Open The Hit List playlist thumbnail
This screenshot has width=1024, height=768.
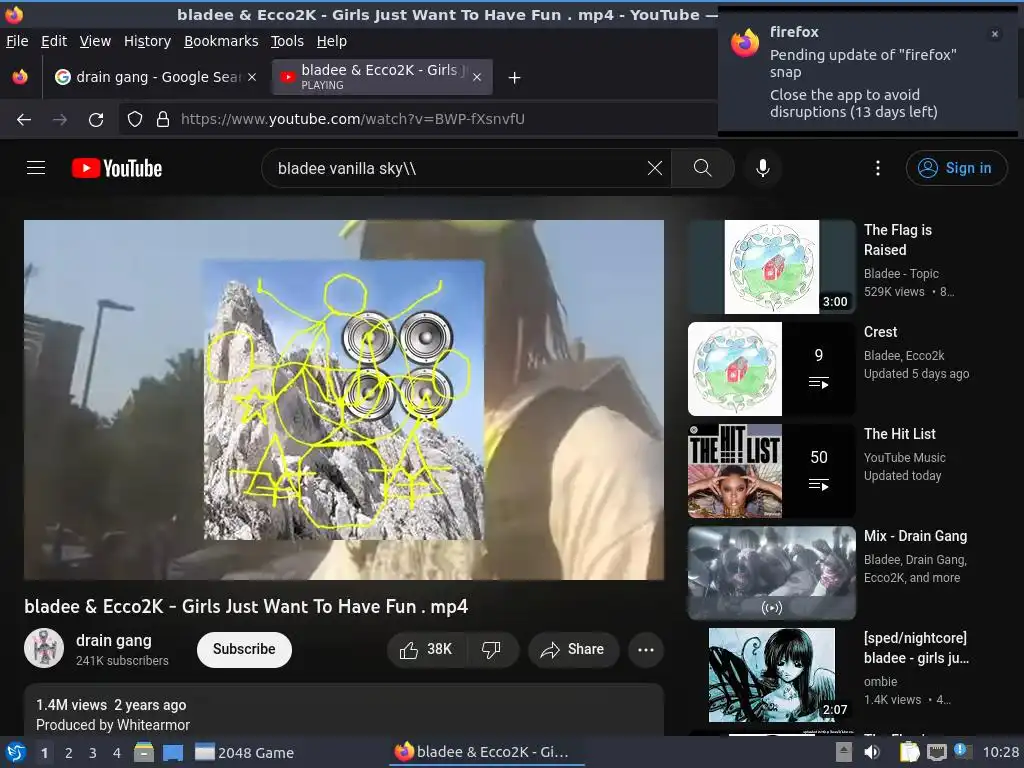771,471
